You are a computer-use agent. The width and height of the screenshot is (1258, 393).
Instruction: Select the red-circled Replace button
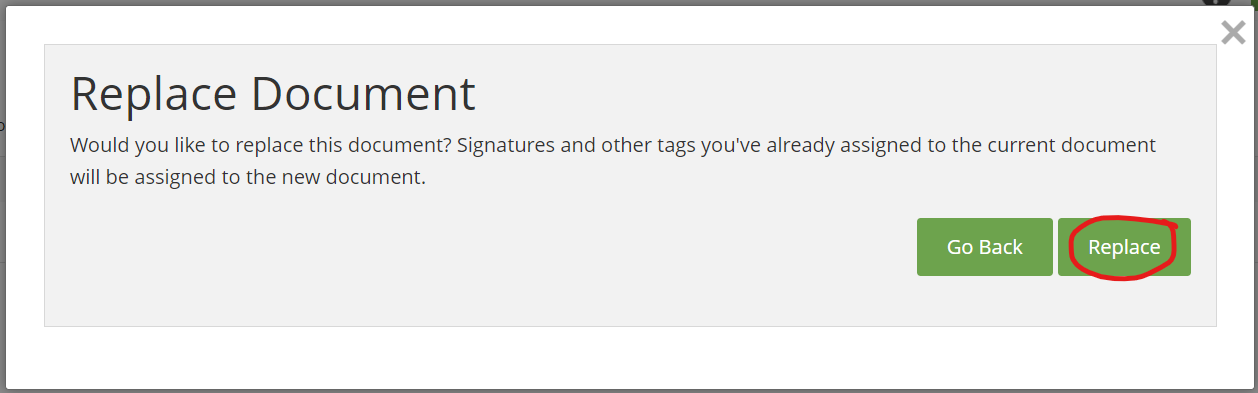tap(1124, 247)
